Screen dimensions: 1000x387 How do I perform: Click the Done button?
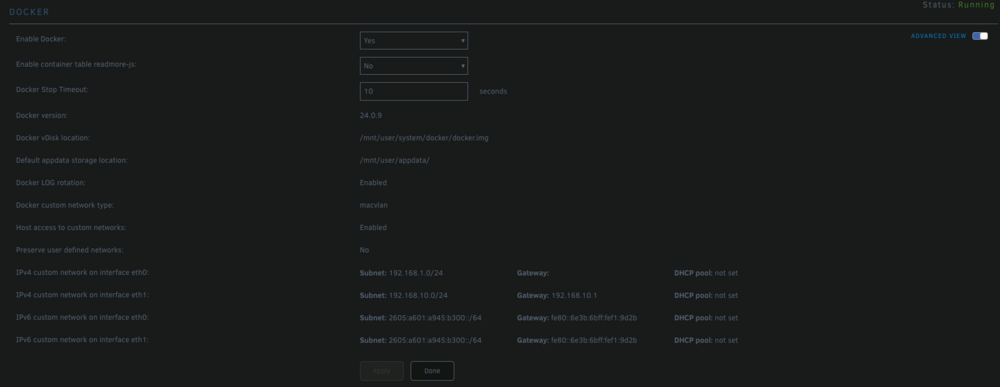pos(432,371)
